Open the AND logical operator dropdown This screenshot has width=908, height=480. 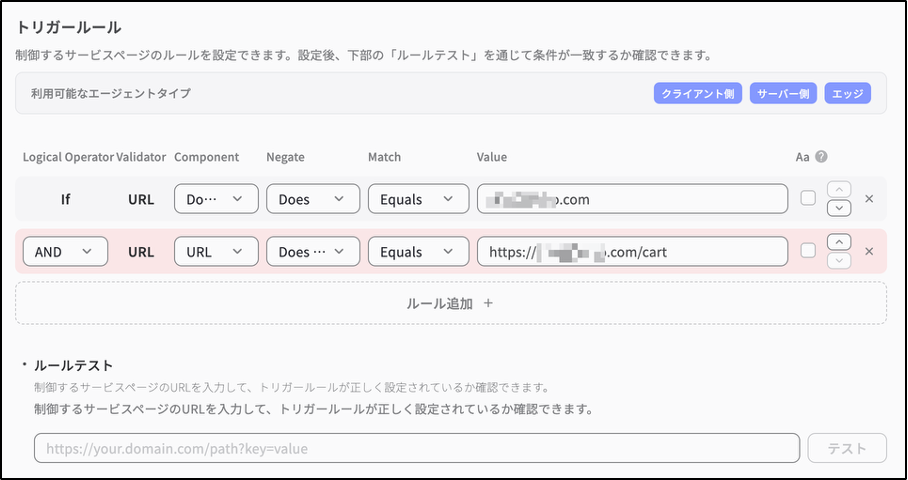pyautogui.click(x=65, y=252)
